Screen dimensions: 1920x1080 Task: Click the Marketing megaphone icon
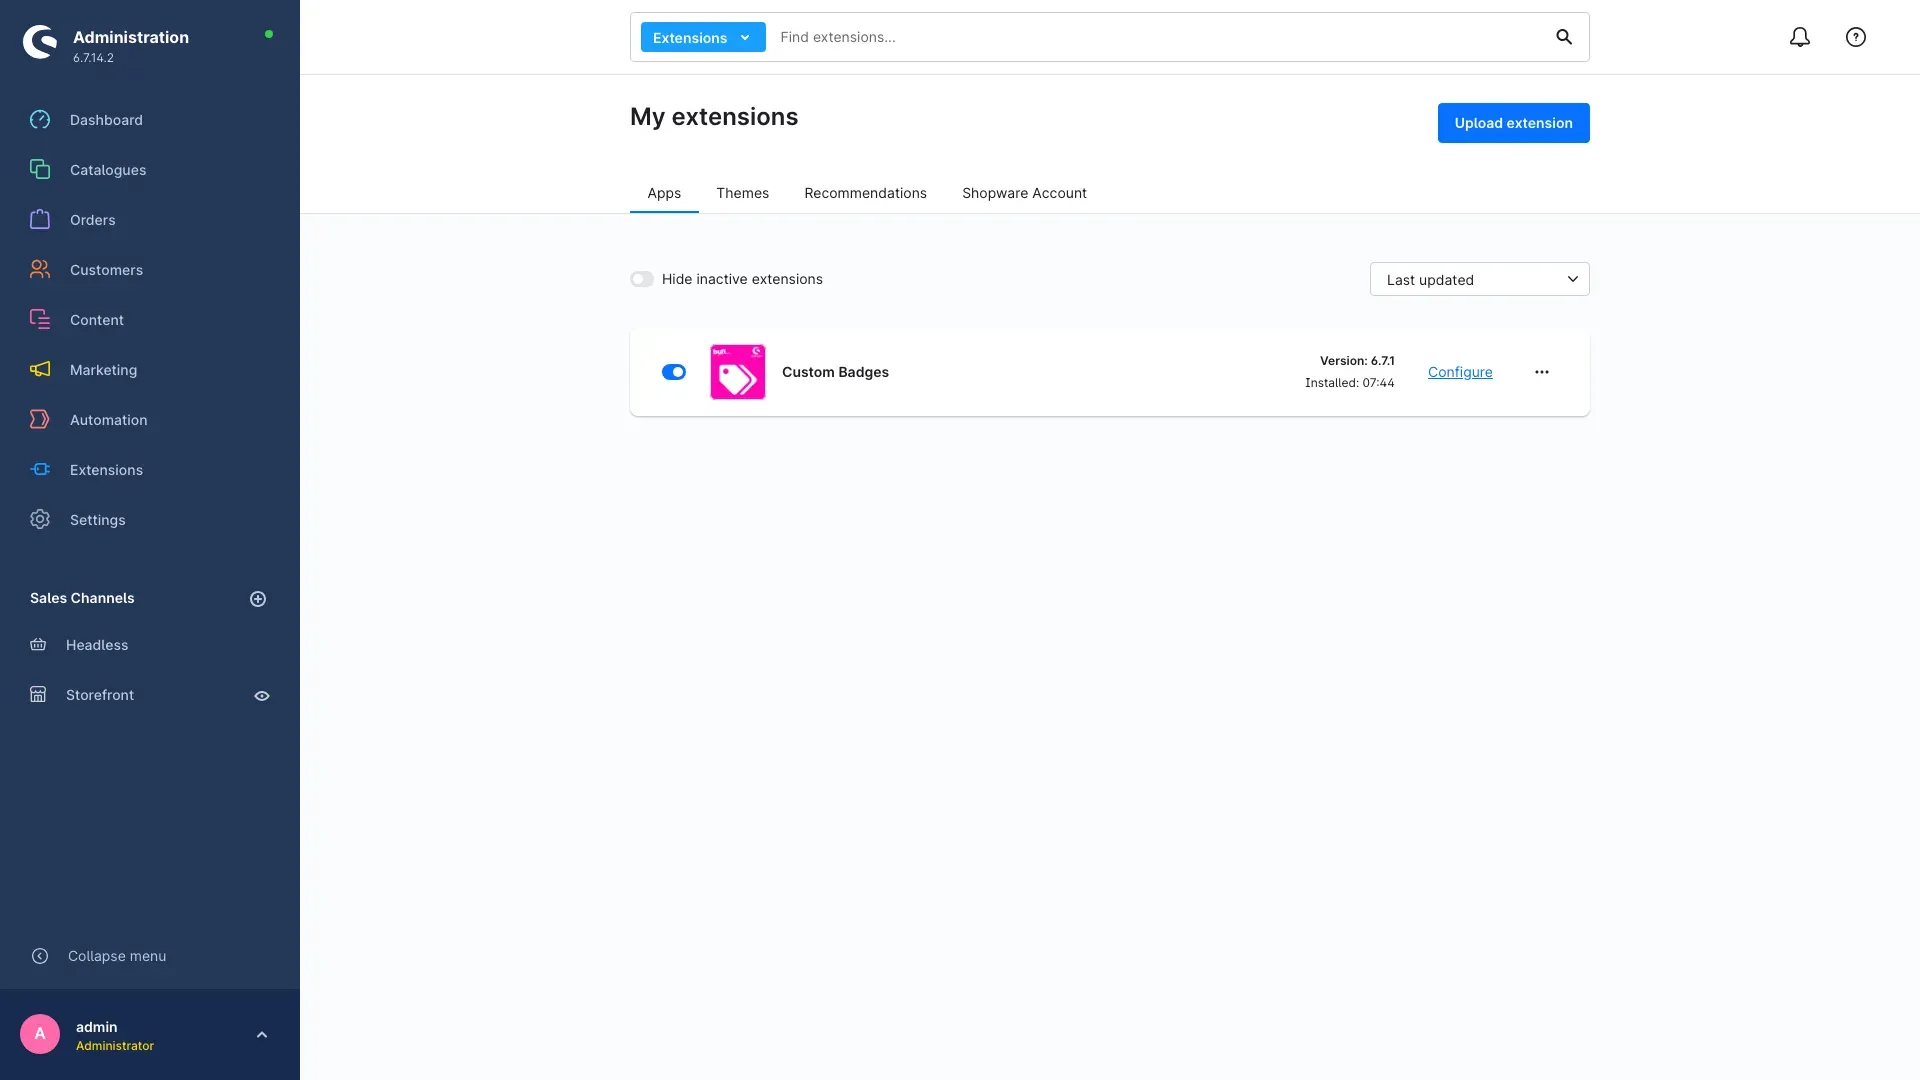[x=40, y=370]
